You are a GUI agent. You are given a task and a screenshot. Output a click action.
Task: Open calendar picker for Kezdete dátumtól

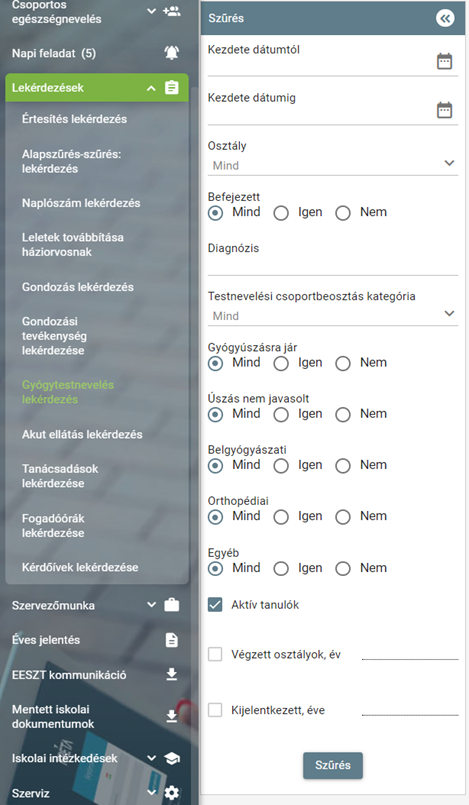pos(444,61)
